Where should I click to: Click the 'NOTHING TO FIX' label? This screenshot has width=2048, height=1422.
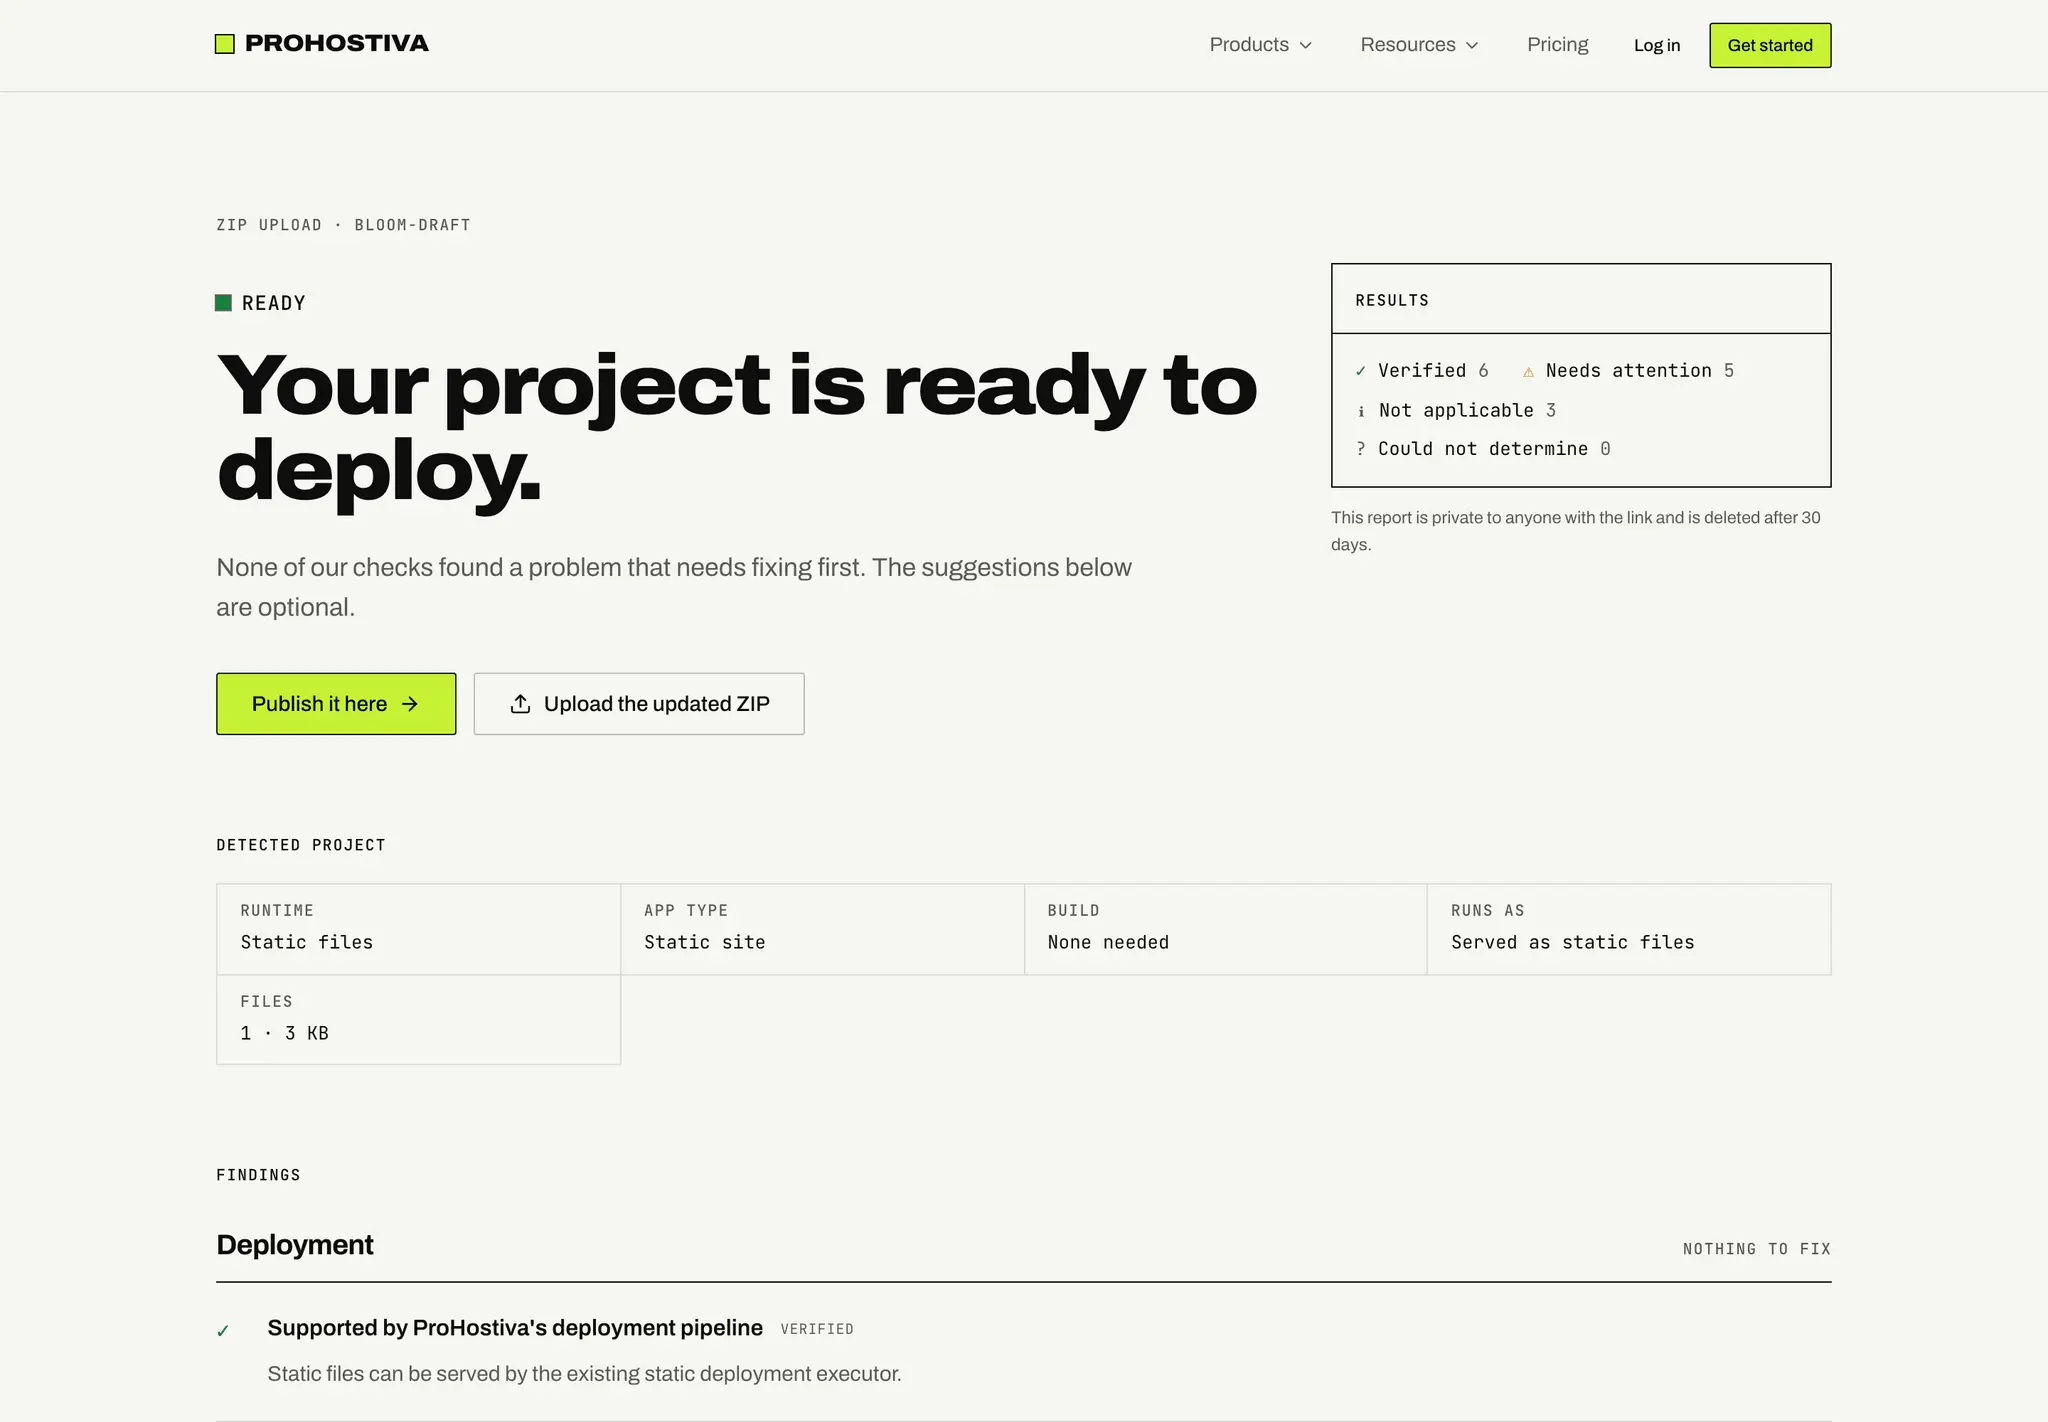(1757, 1249)
